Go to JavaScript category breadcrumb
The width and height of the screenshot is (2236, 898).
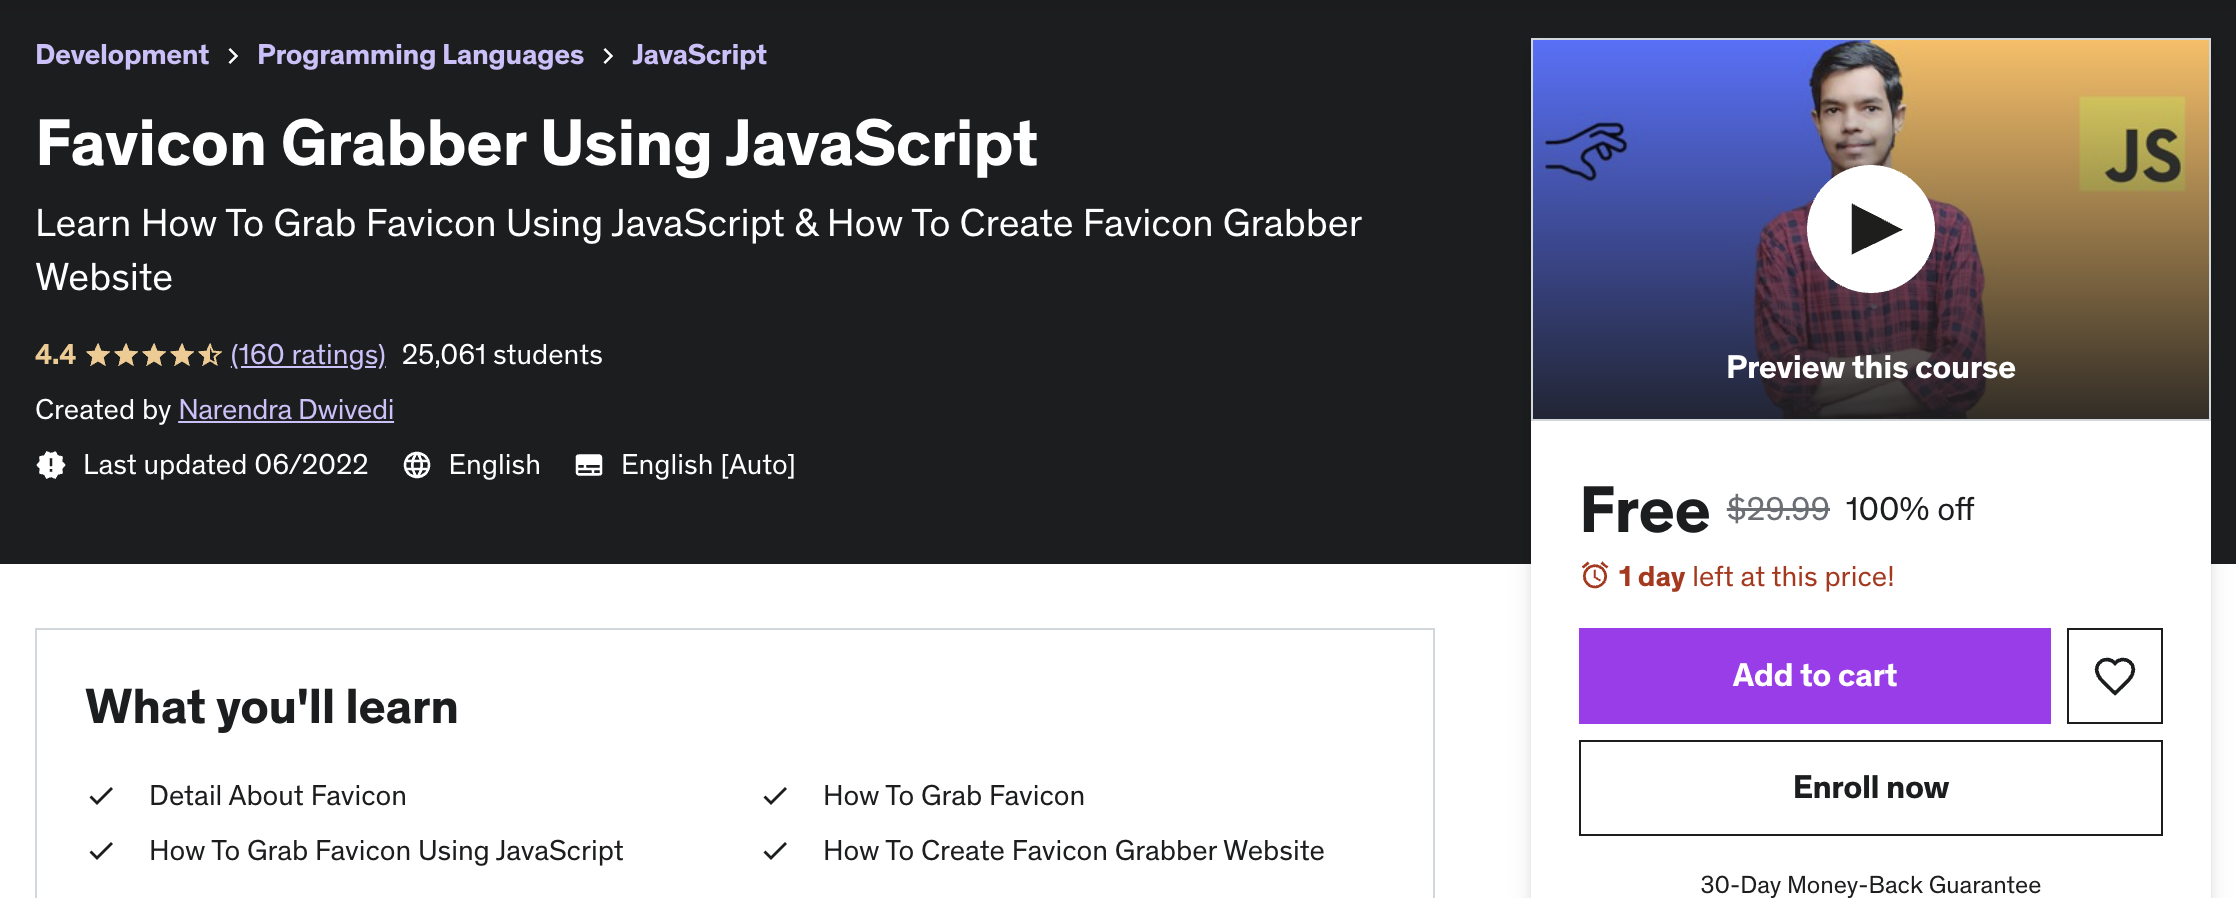tap(699, 55)
